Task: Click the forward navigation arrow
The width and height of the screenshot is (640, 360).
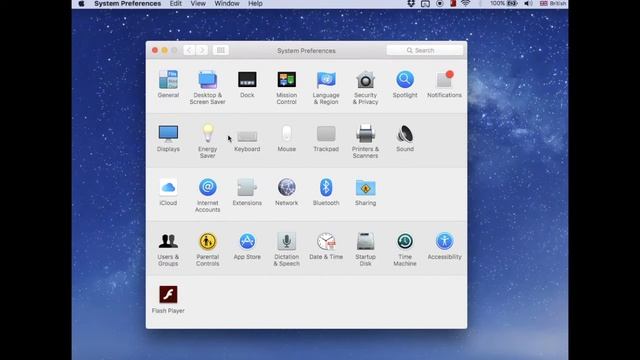Action: (202, 50)
